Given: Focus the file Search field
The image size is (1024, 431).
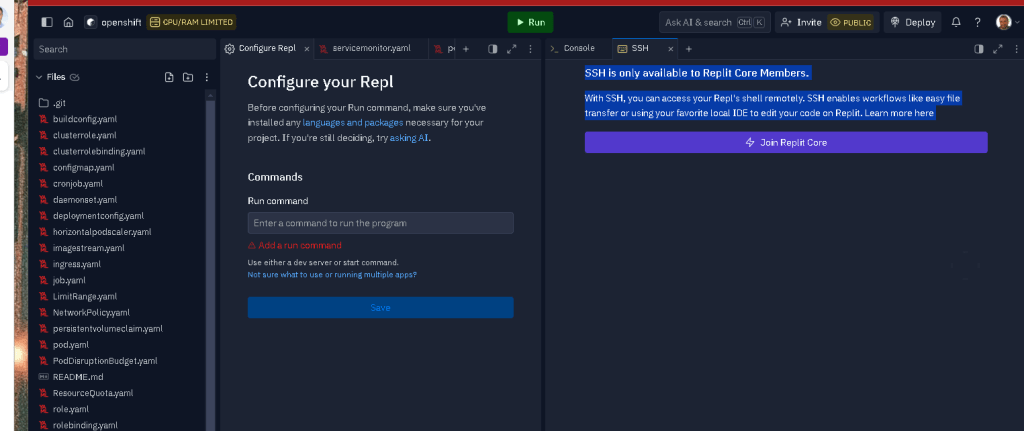Looking at the screenshot, I should [x=125, y=49].
